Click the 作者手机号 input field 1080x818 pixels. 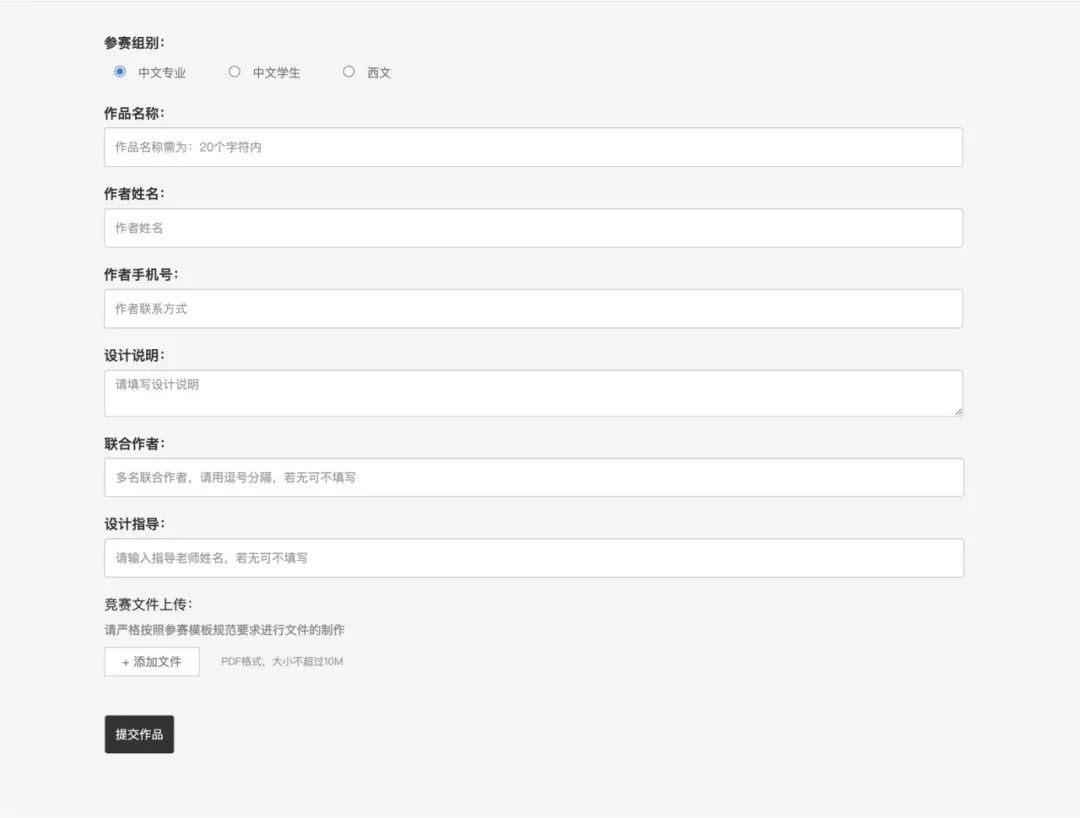[533, 309]
